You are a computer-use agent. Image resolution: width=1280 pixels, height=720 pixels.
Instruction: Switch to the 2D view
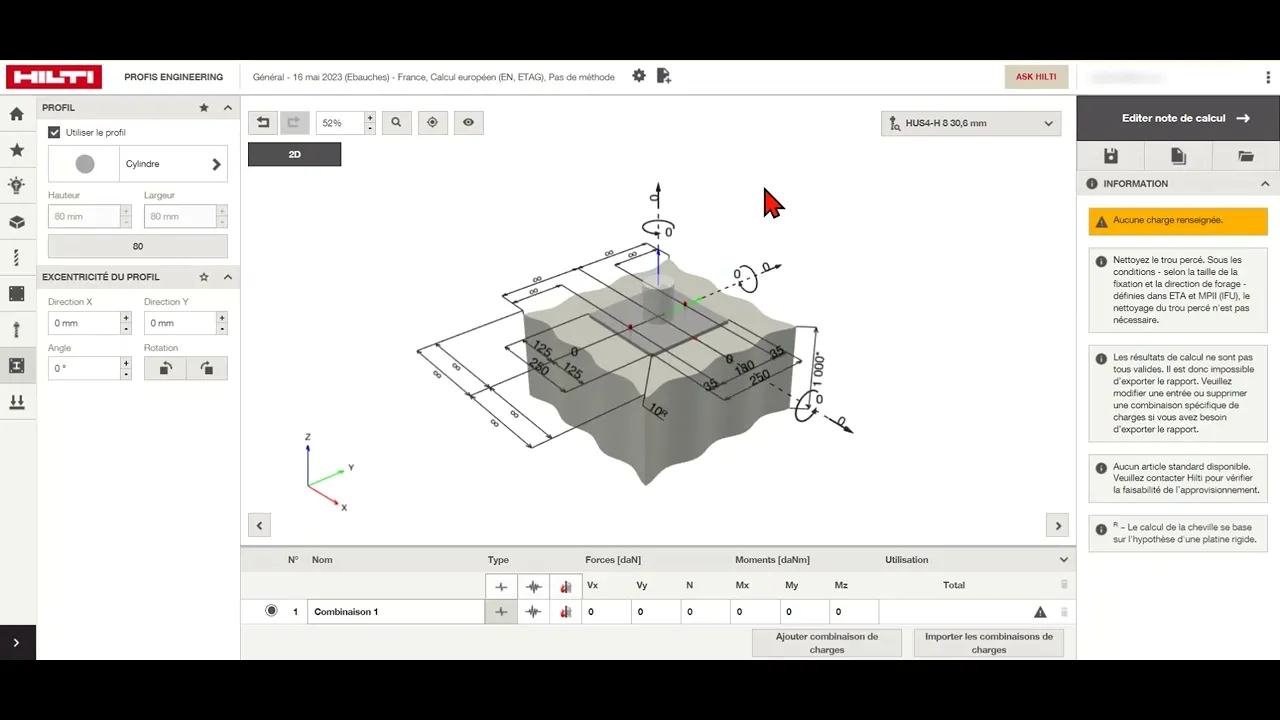click(294, 154)
